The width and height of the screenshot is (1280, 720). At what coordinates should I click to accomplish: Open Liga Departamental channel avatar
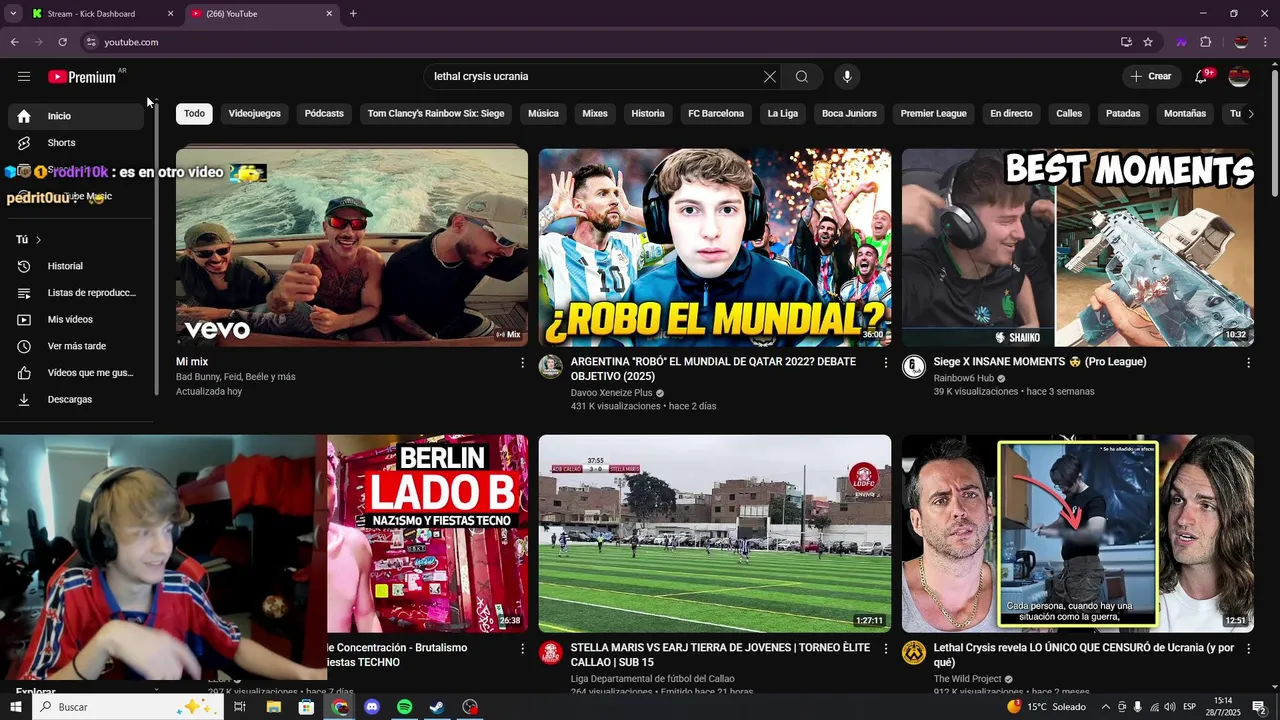point(551,653)
